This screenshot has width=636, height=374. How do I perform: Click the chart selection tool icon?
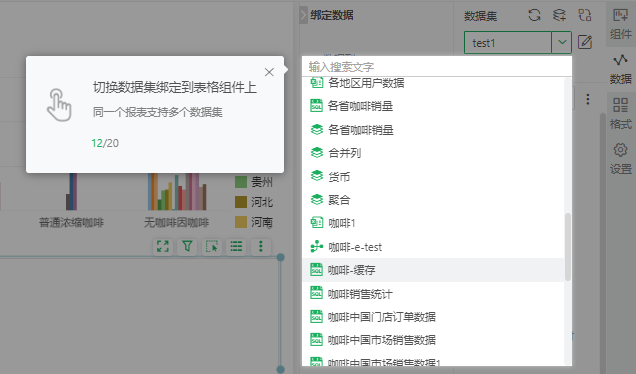212,246
